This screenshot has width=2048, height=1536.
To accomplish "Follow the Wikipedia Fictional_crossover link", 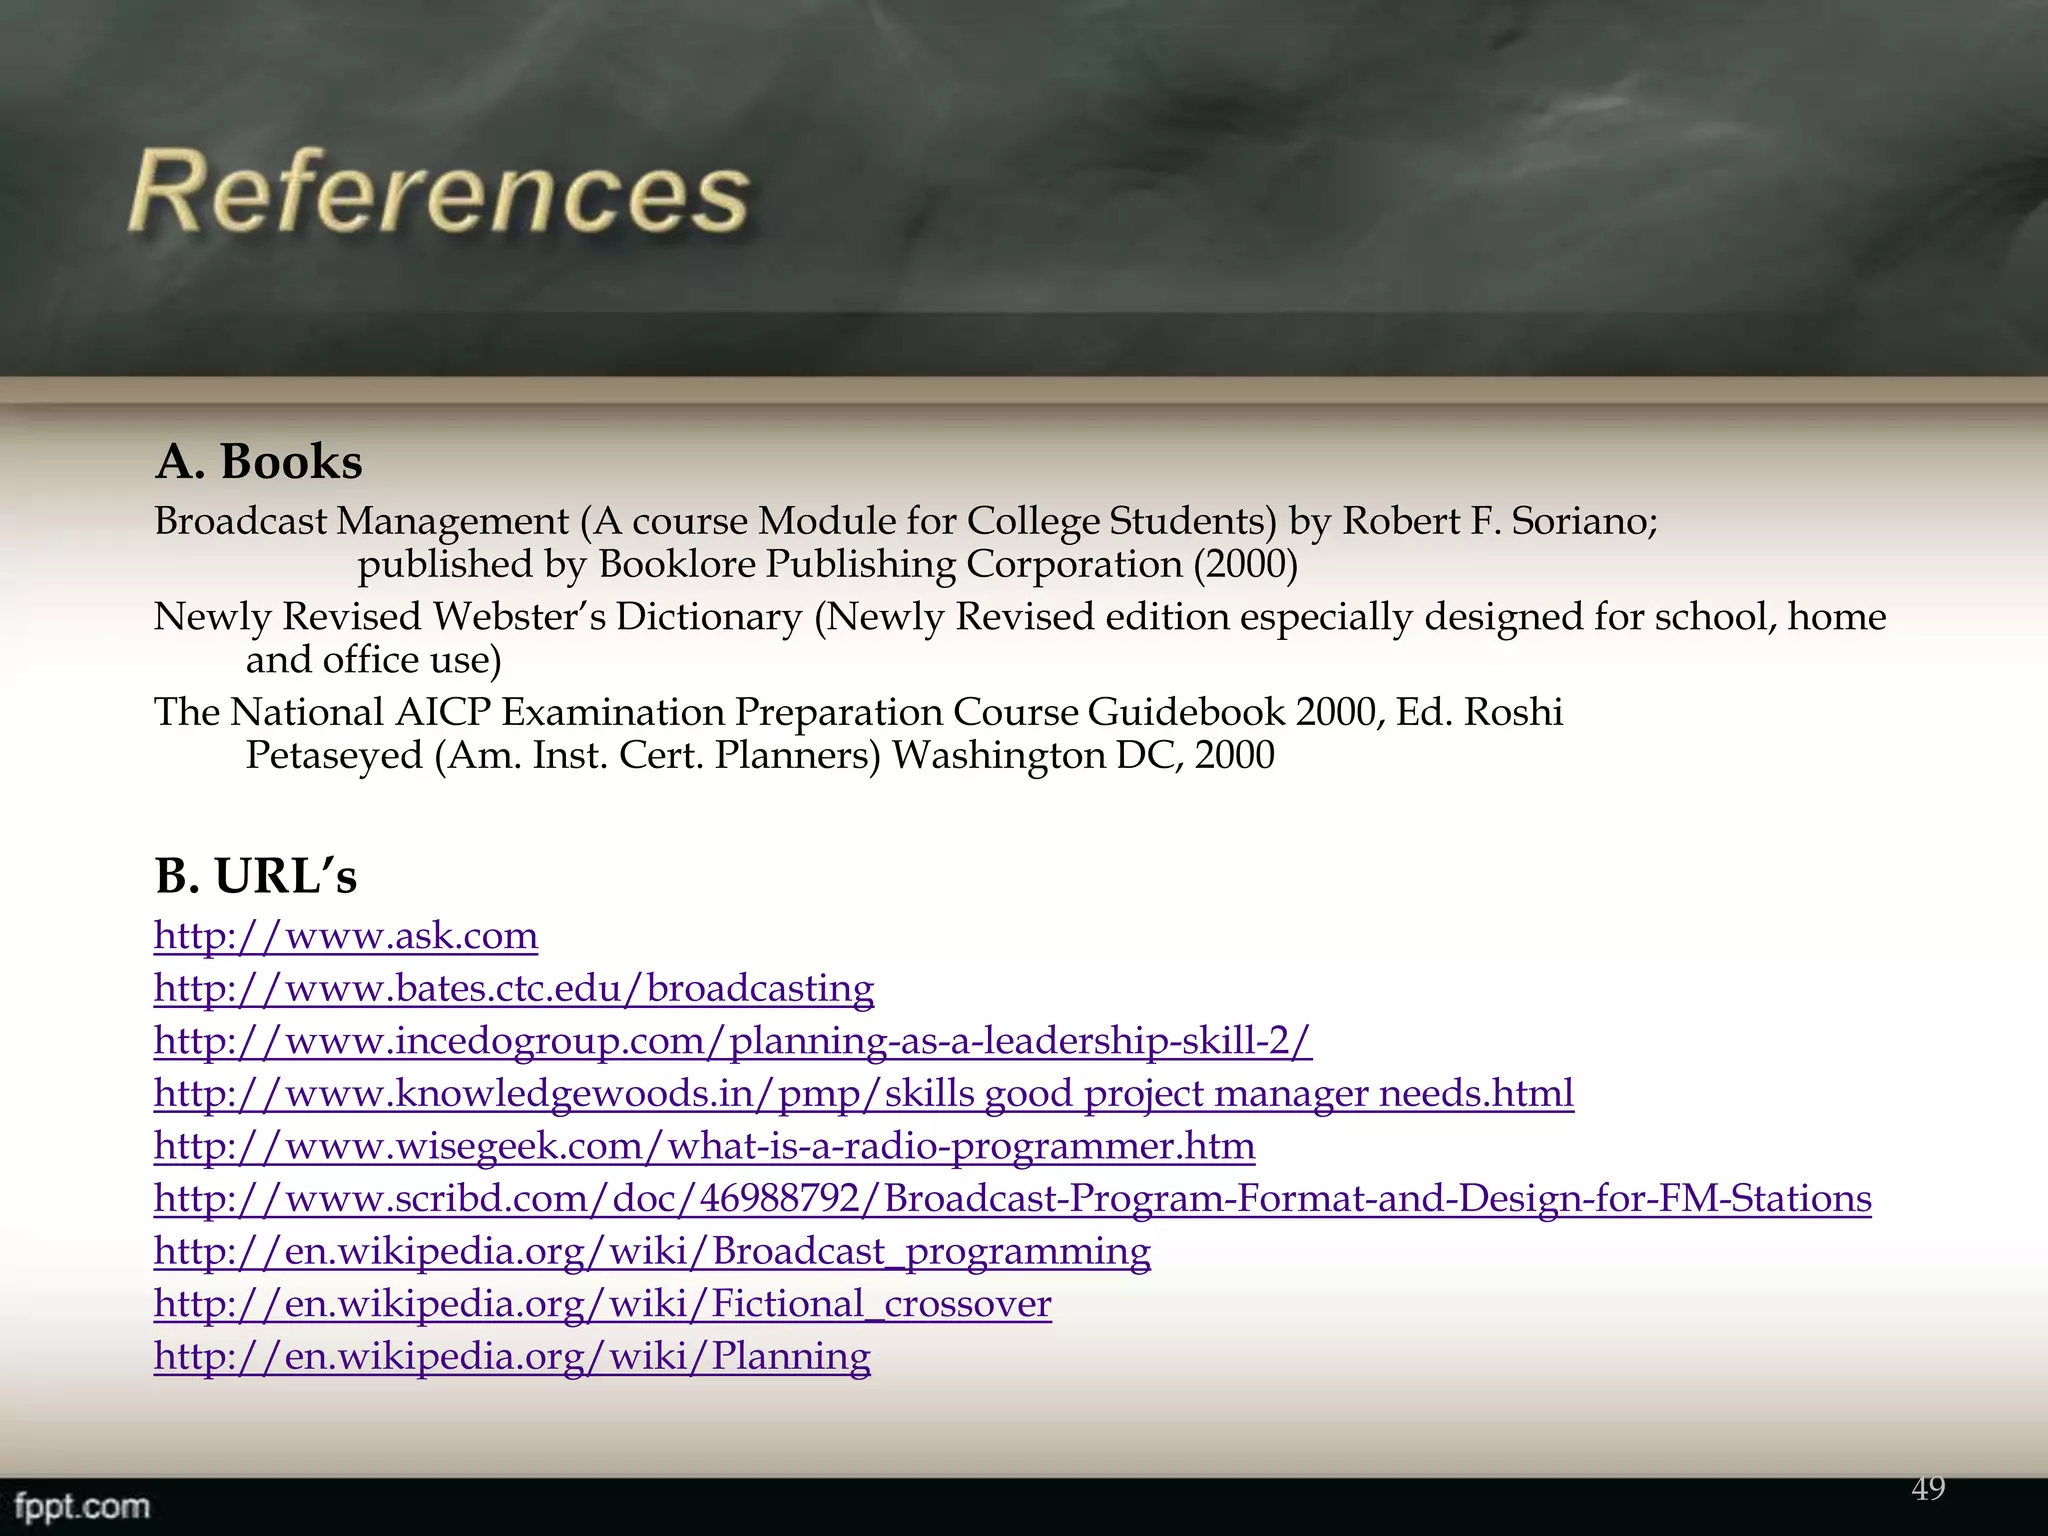I will (603, 1303).
